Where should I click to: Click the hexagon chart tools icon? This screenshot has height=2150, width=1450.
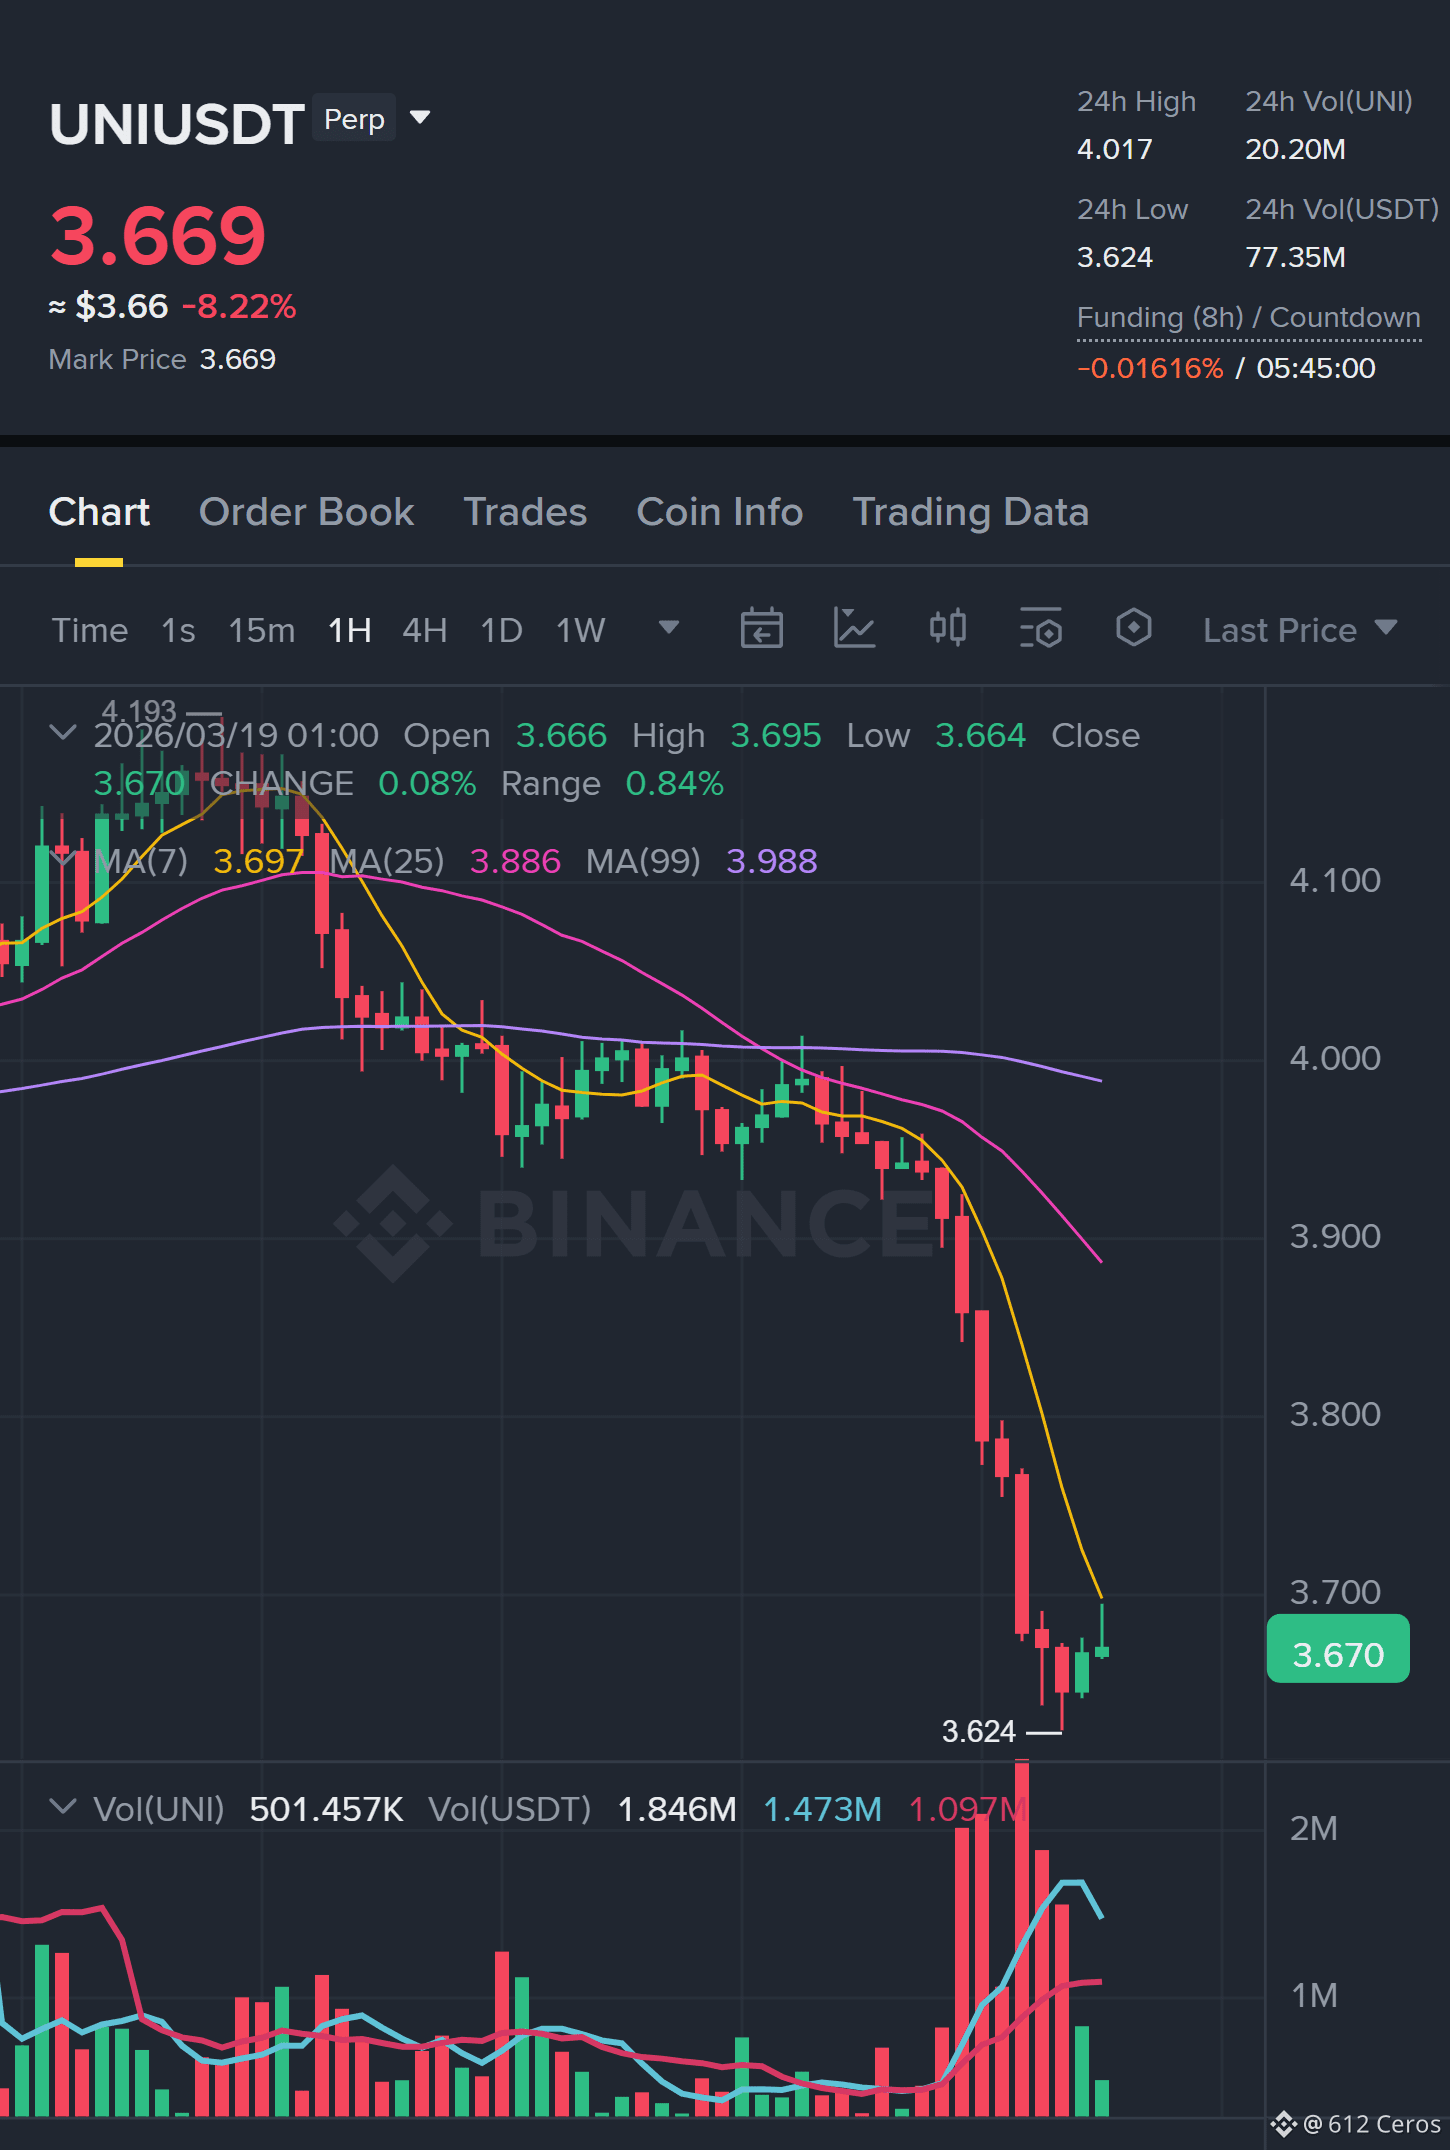tap(1133, 628)
